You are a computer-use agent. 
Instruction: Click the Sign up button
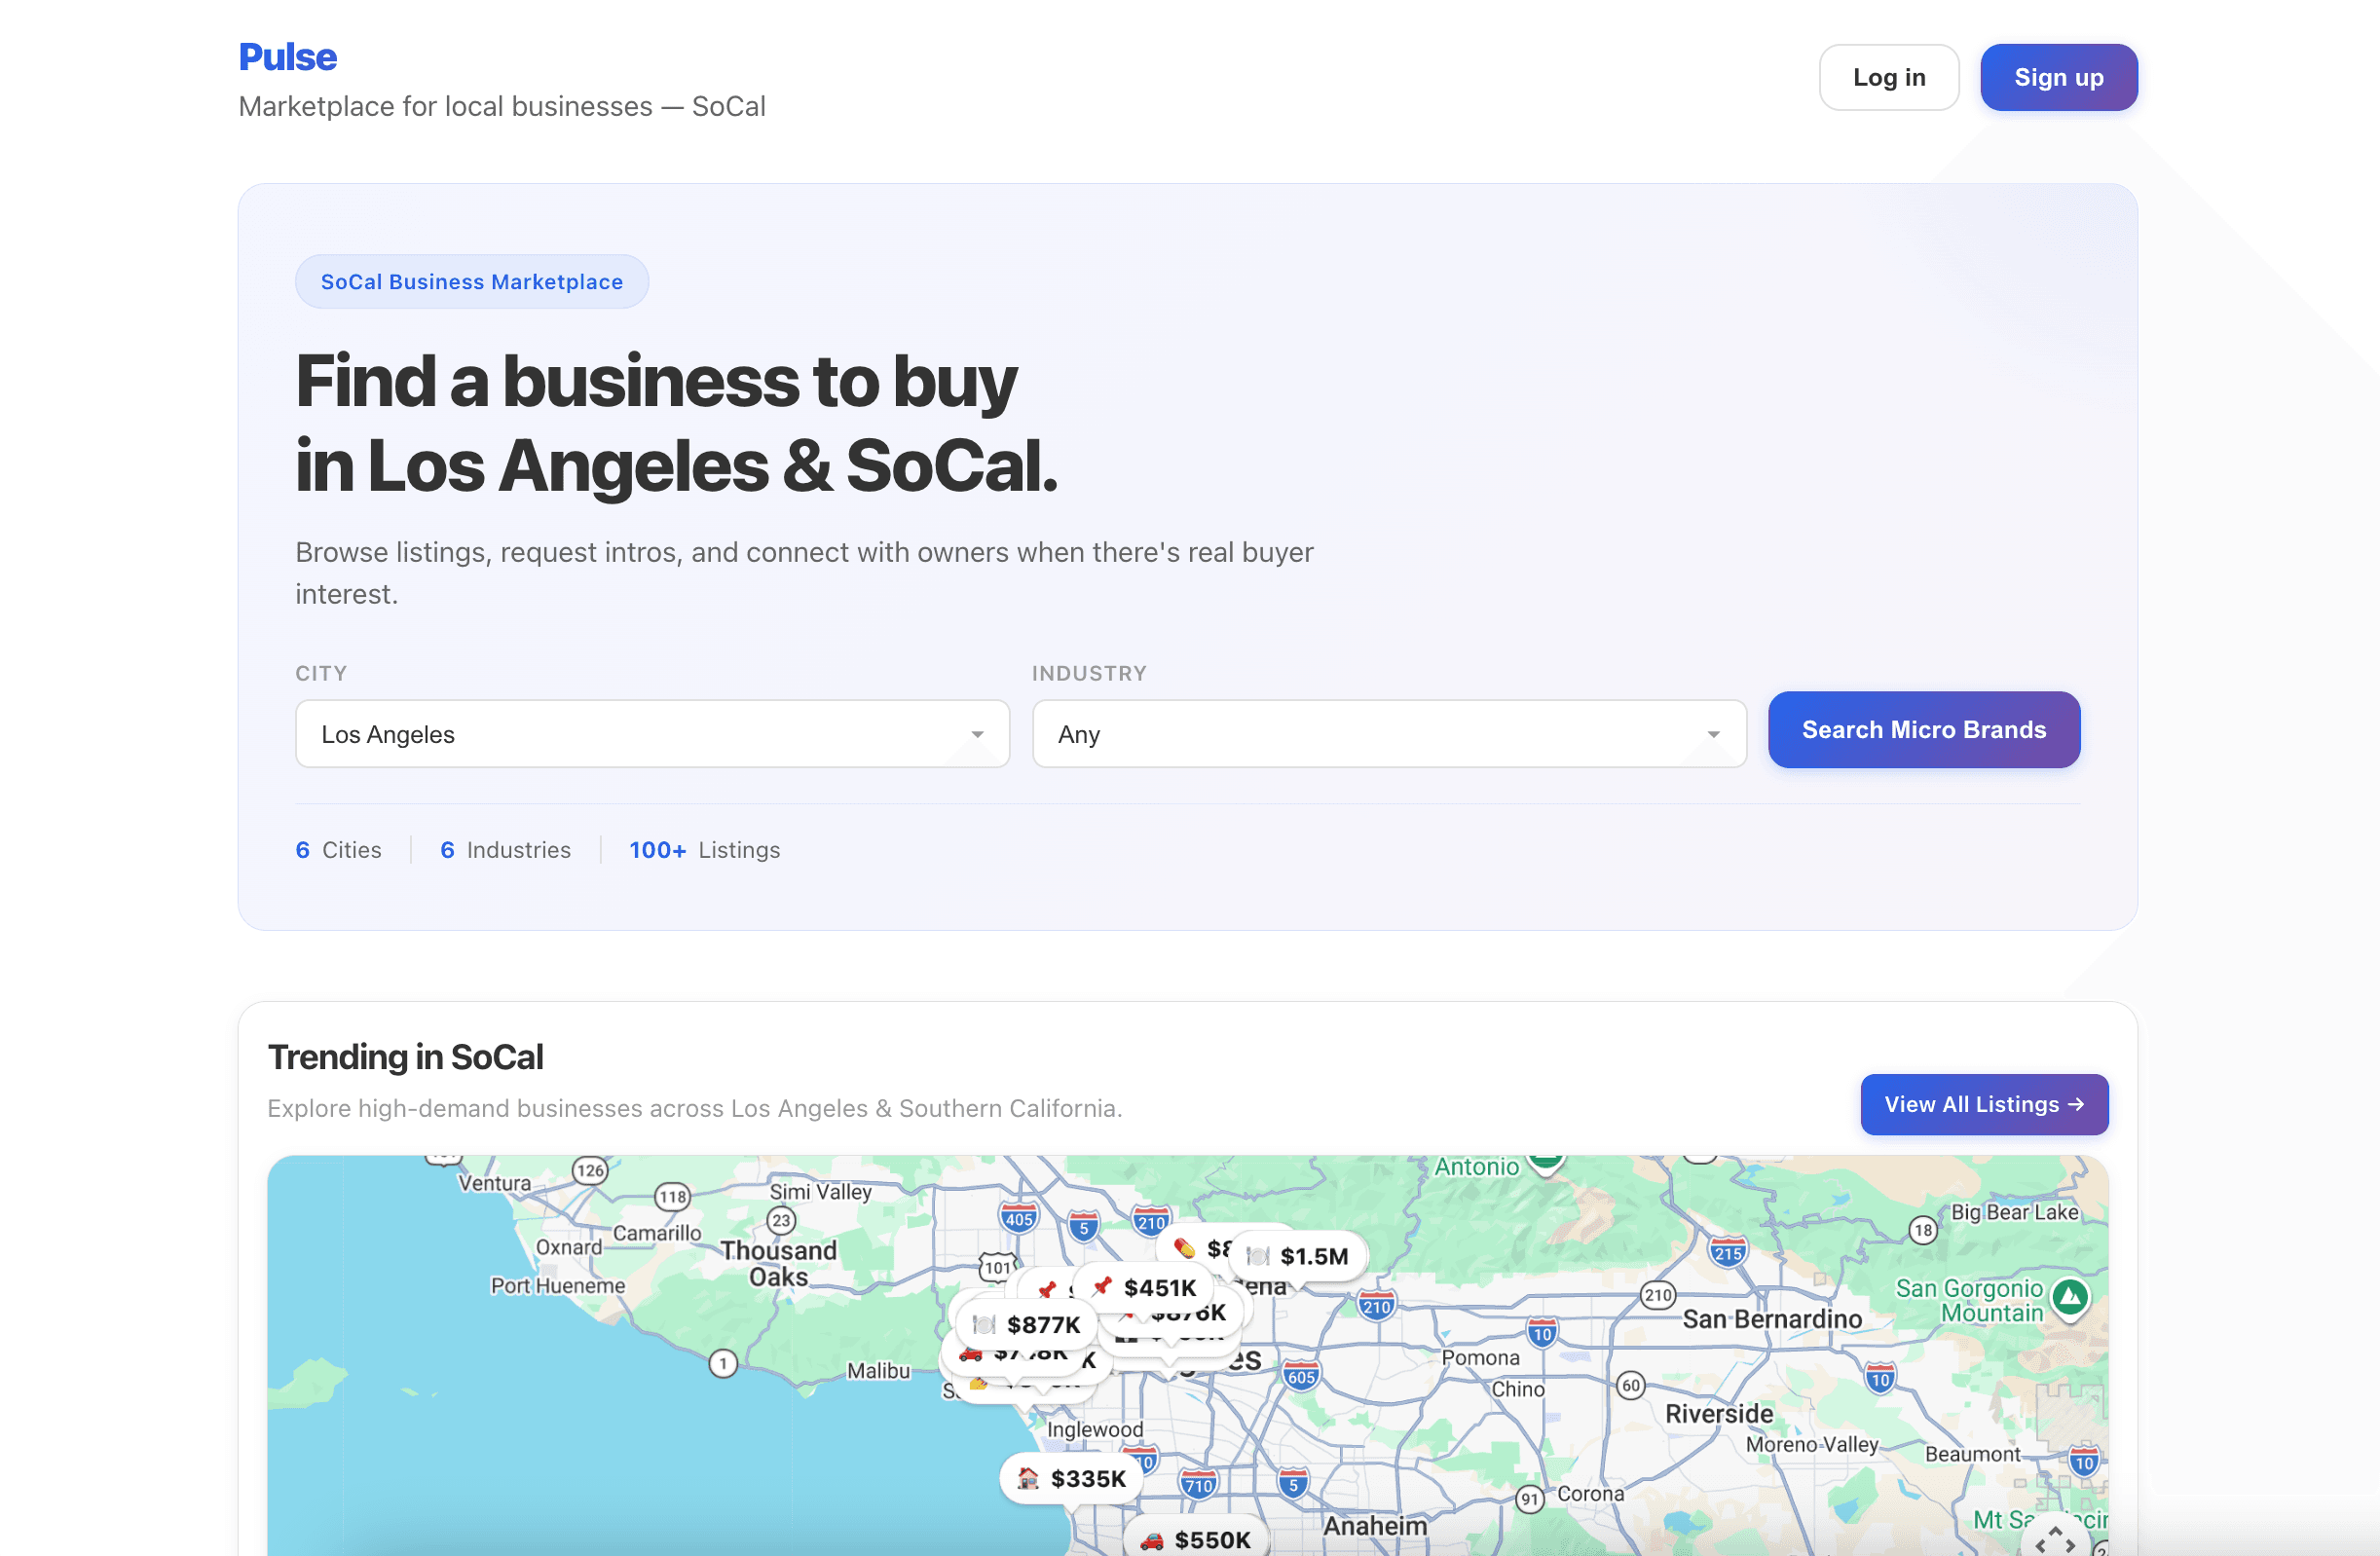pyautogui.click(x=2058, y=77)
